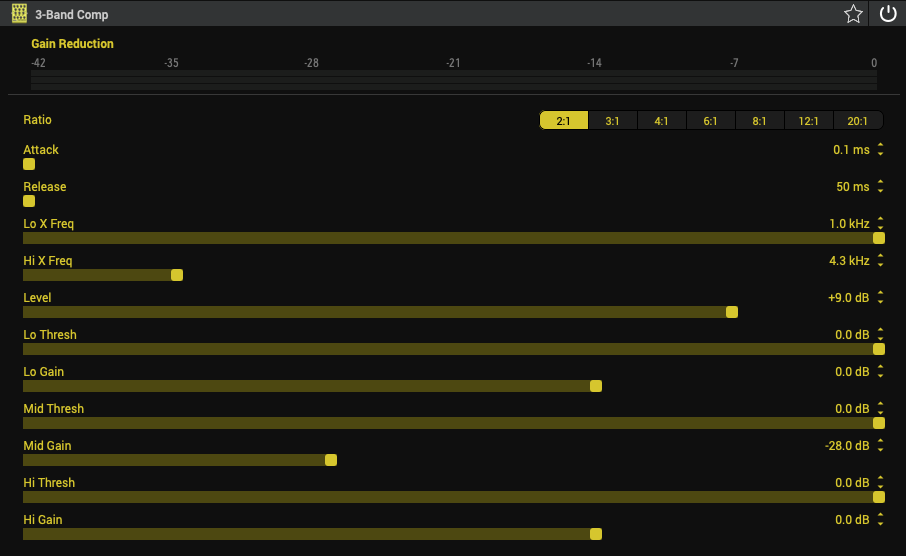Click the Level slider handle

pyautogui.click(x=732, y=312)
